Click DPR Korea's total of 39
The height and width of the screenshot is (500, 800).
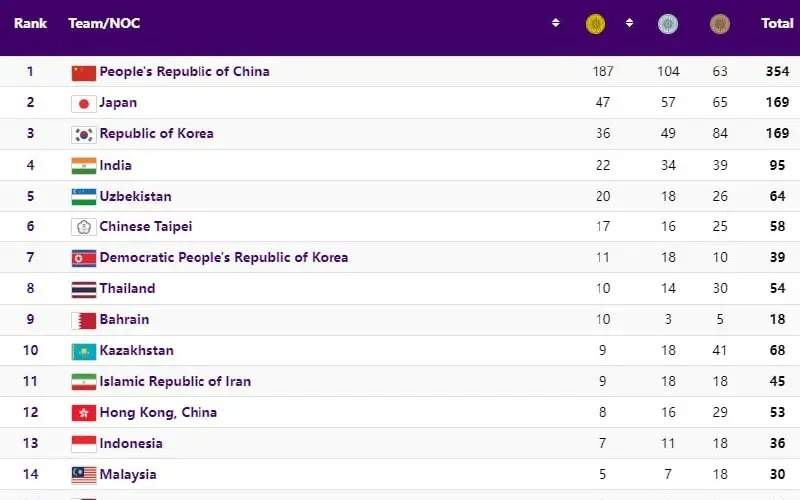pyautogui.click(x=777, y=257)
